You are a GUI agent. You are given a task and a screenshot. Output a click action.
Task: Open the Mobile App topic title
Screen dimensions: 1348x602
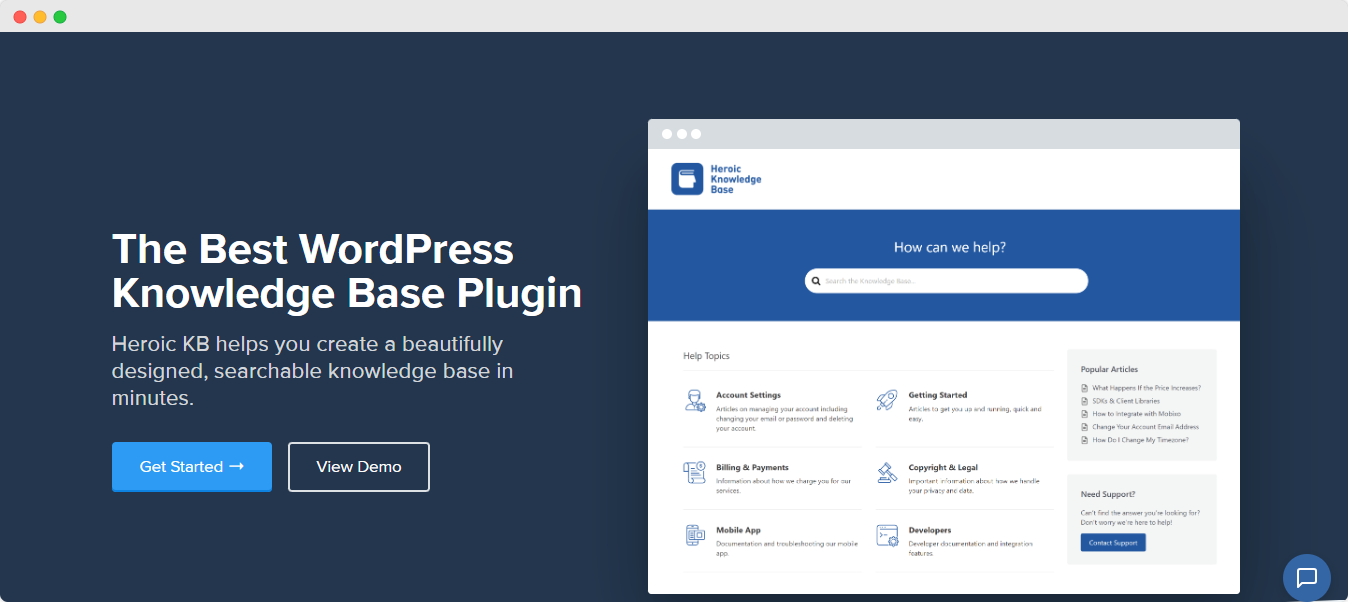738,530
